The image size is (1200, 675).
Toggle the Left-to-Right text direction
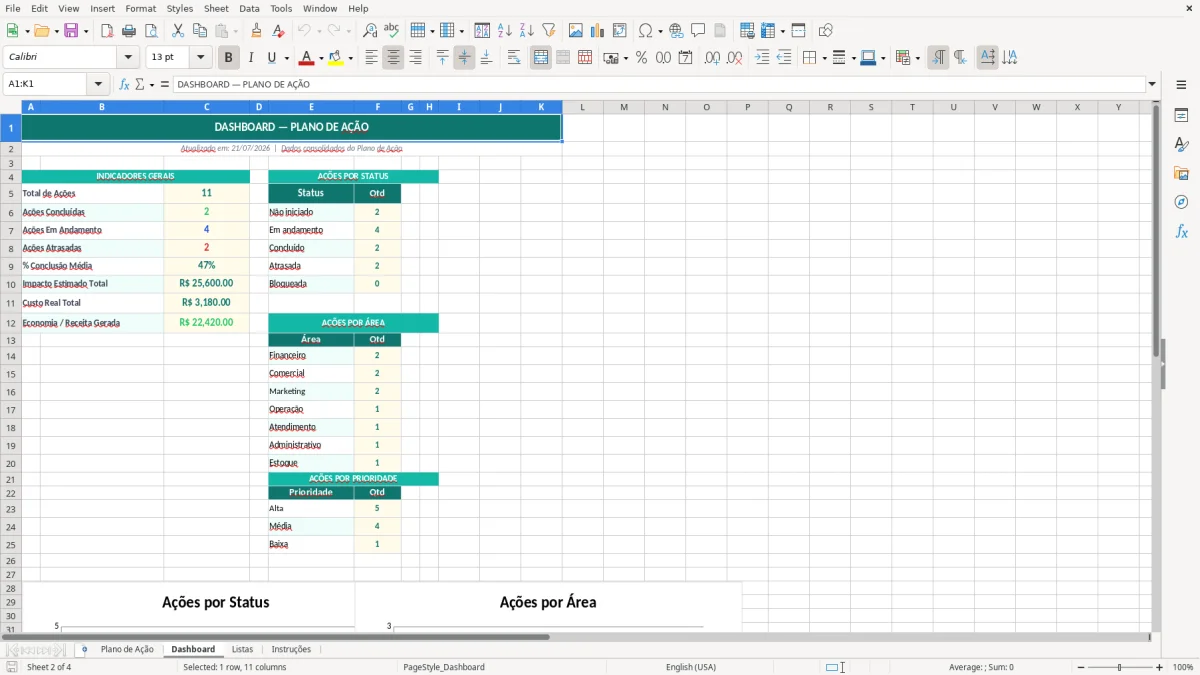pyautogui.click(x=938, y=58)
